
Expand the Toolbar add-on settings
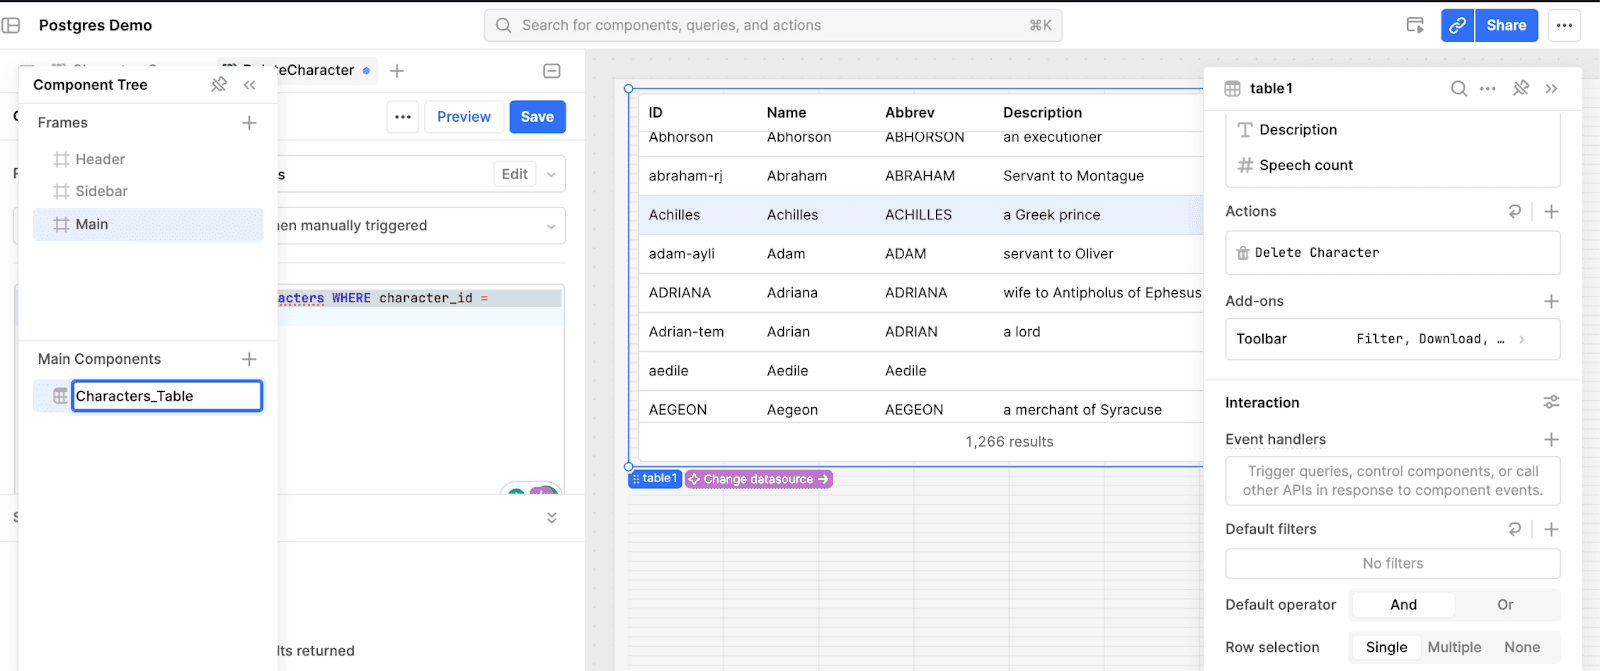point(1522,340)
